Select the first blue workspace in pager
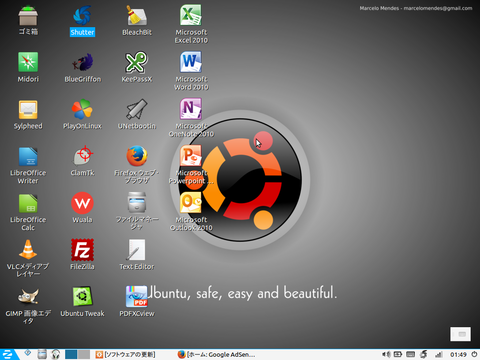This screenshot has height=360, width=480. click(x=71, y=354)
